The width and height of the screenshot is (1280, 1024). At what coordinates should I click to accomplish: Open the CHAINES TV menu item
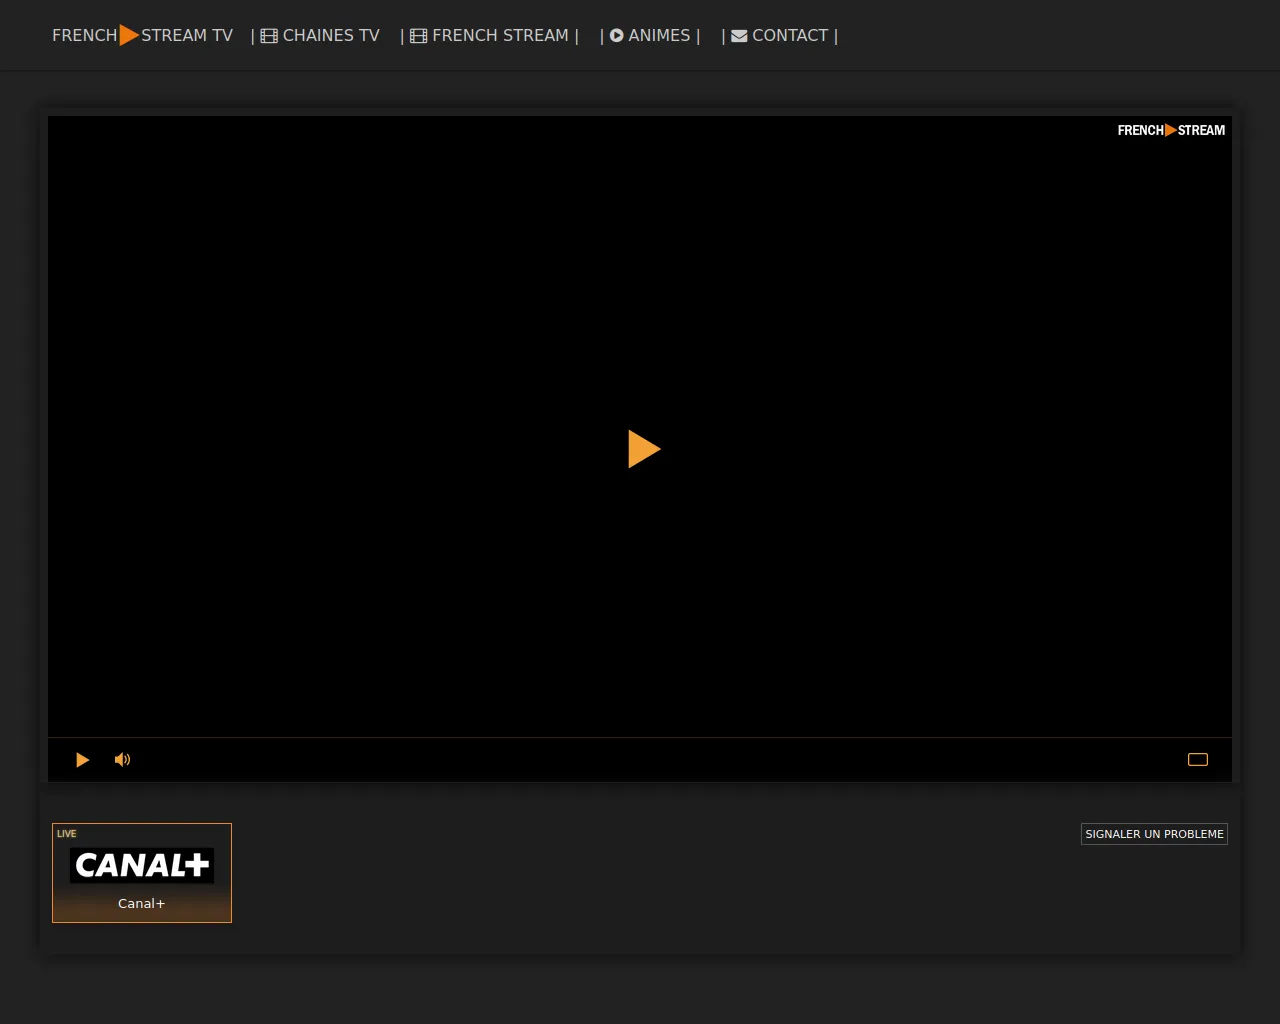(331, 36)
